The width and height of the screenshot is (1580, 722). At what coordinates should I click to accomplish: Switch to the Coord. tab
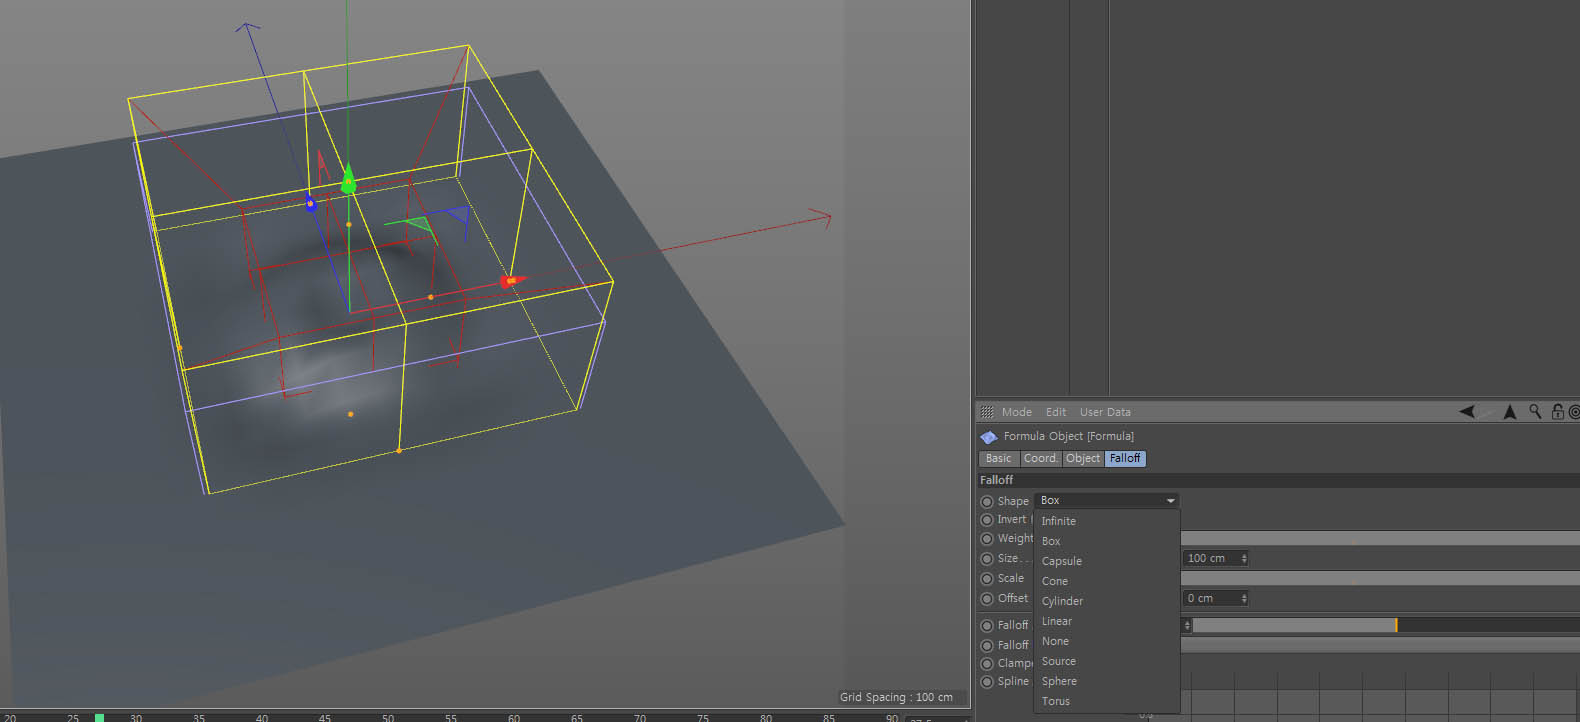click(1040, 458)
